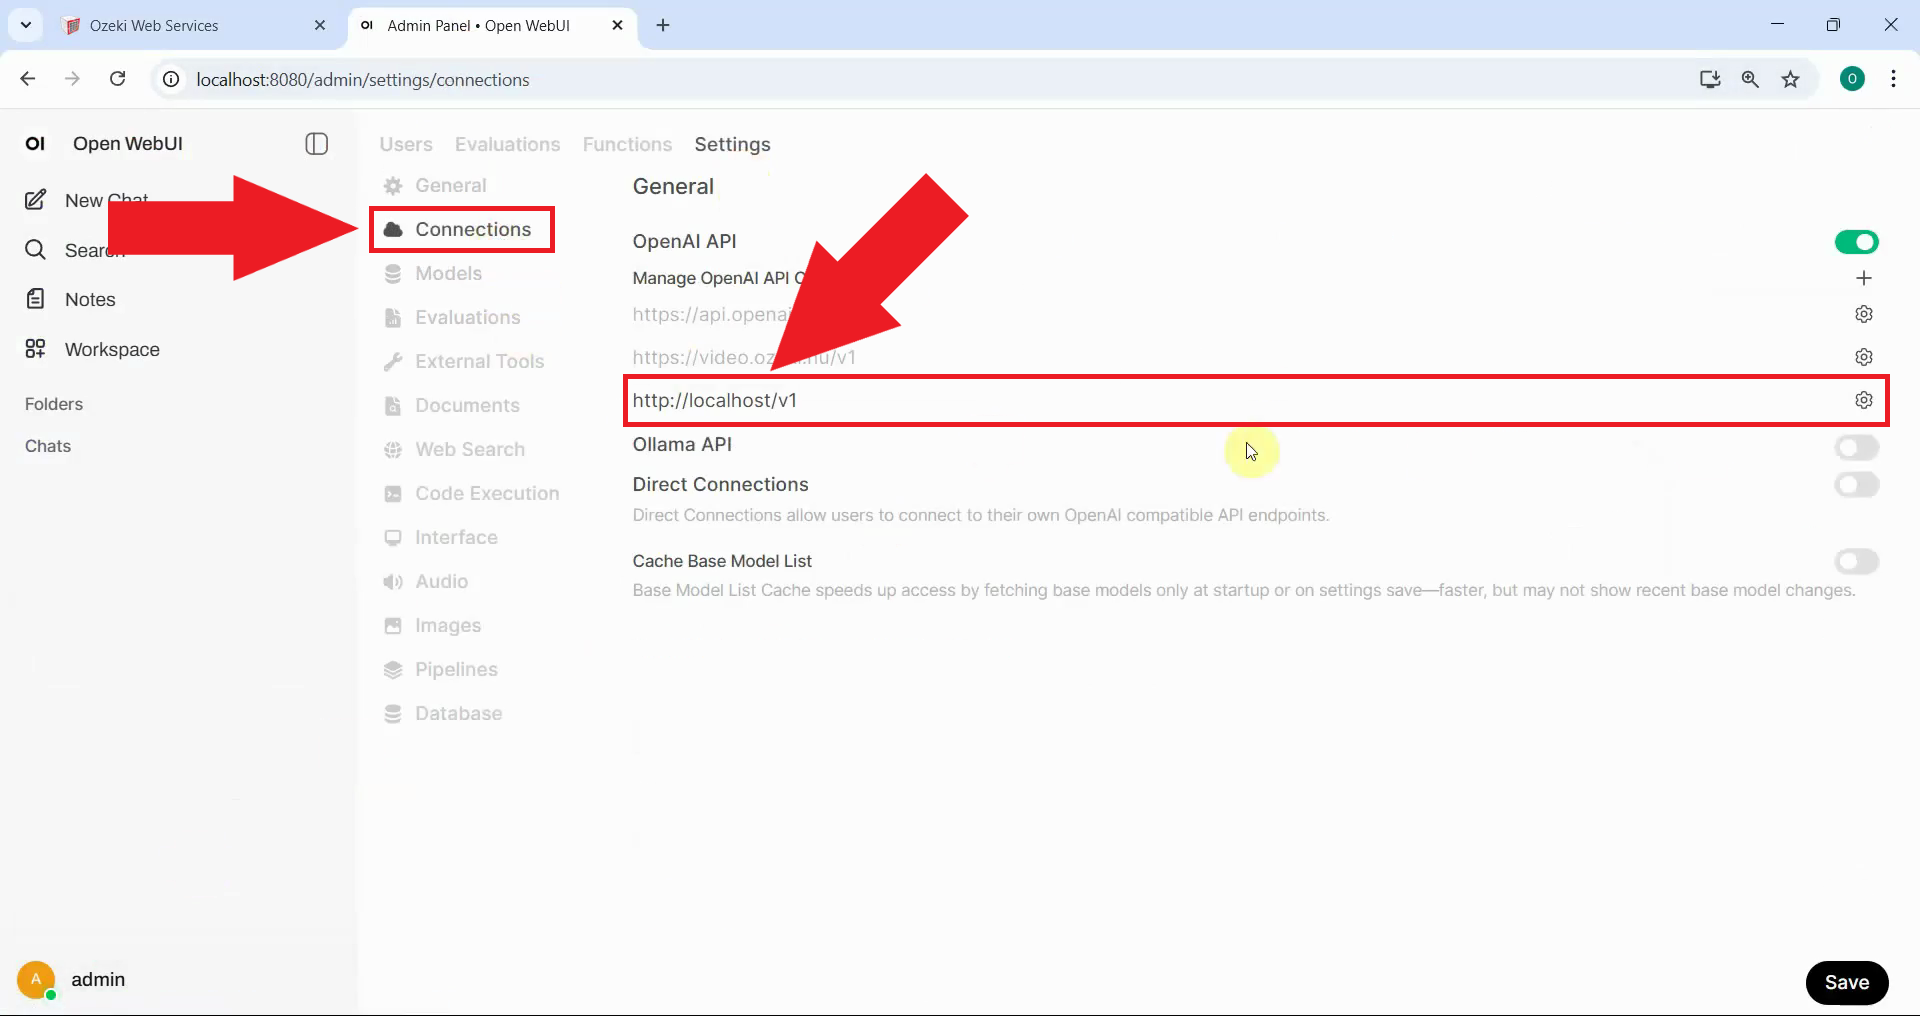This screenshot has height=1016, width=1920.
Task: Switch to the Users tab
Action: point(404,144)
